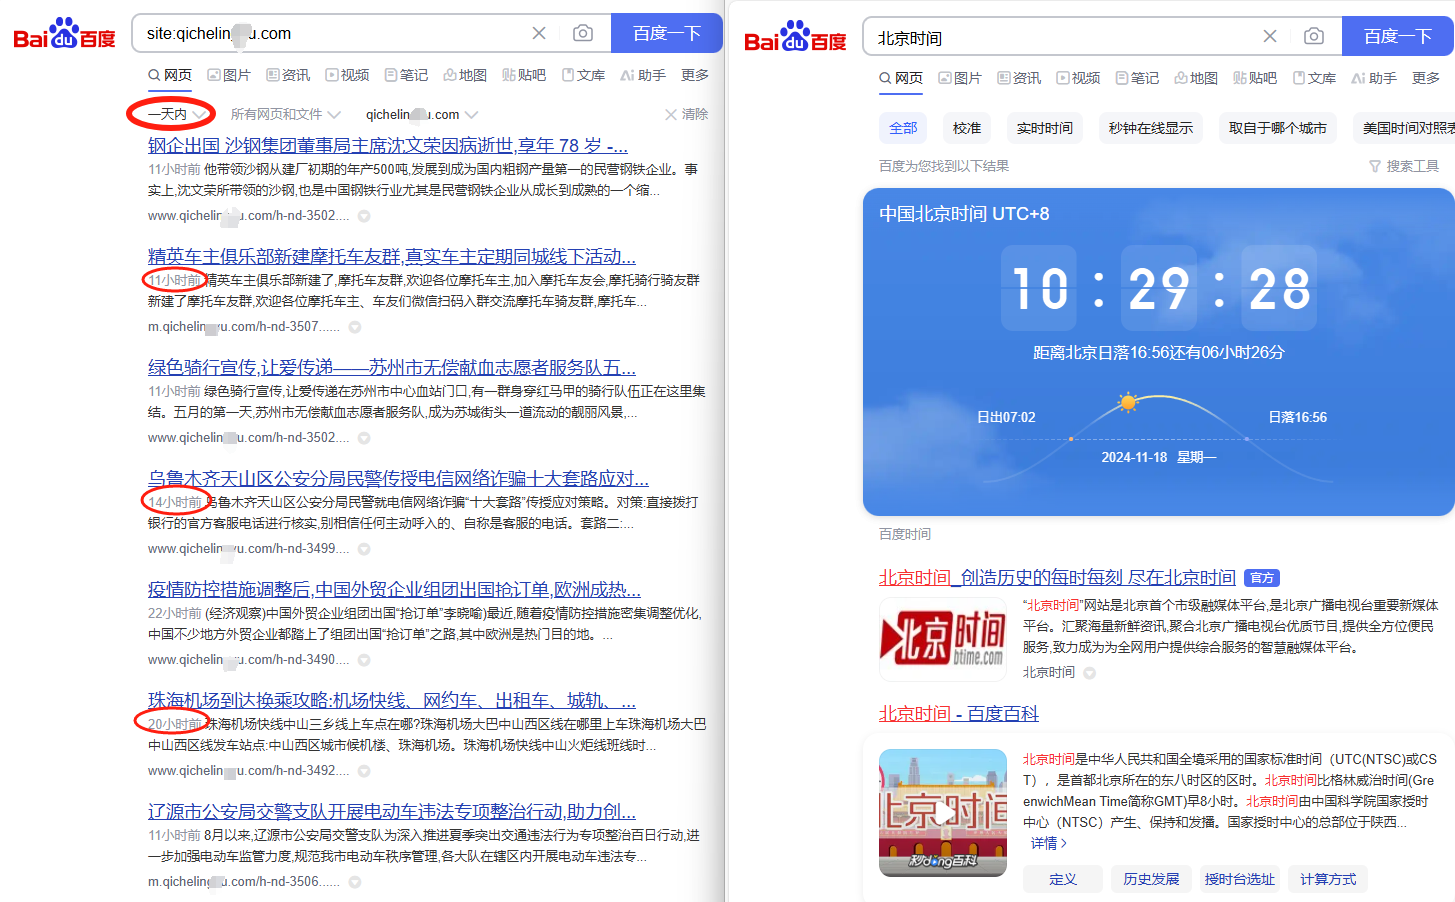Click the btime.com logo thumbnail

pos(943,640)
